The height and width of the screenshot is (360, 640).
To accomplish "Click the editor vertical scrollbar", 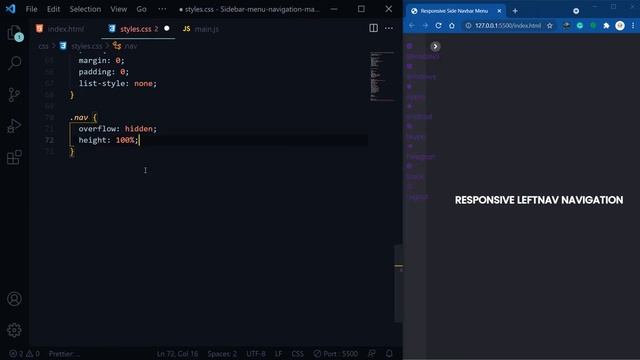I will tap(398, 283).
